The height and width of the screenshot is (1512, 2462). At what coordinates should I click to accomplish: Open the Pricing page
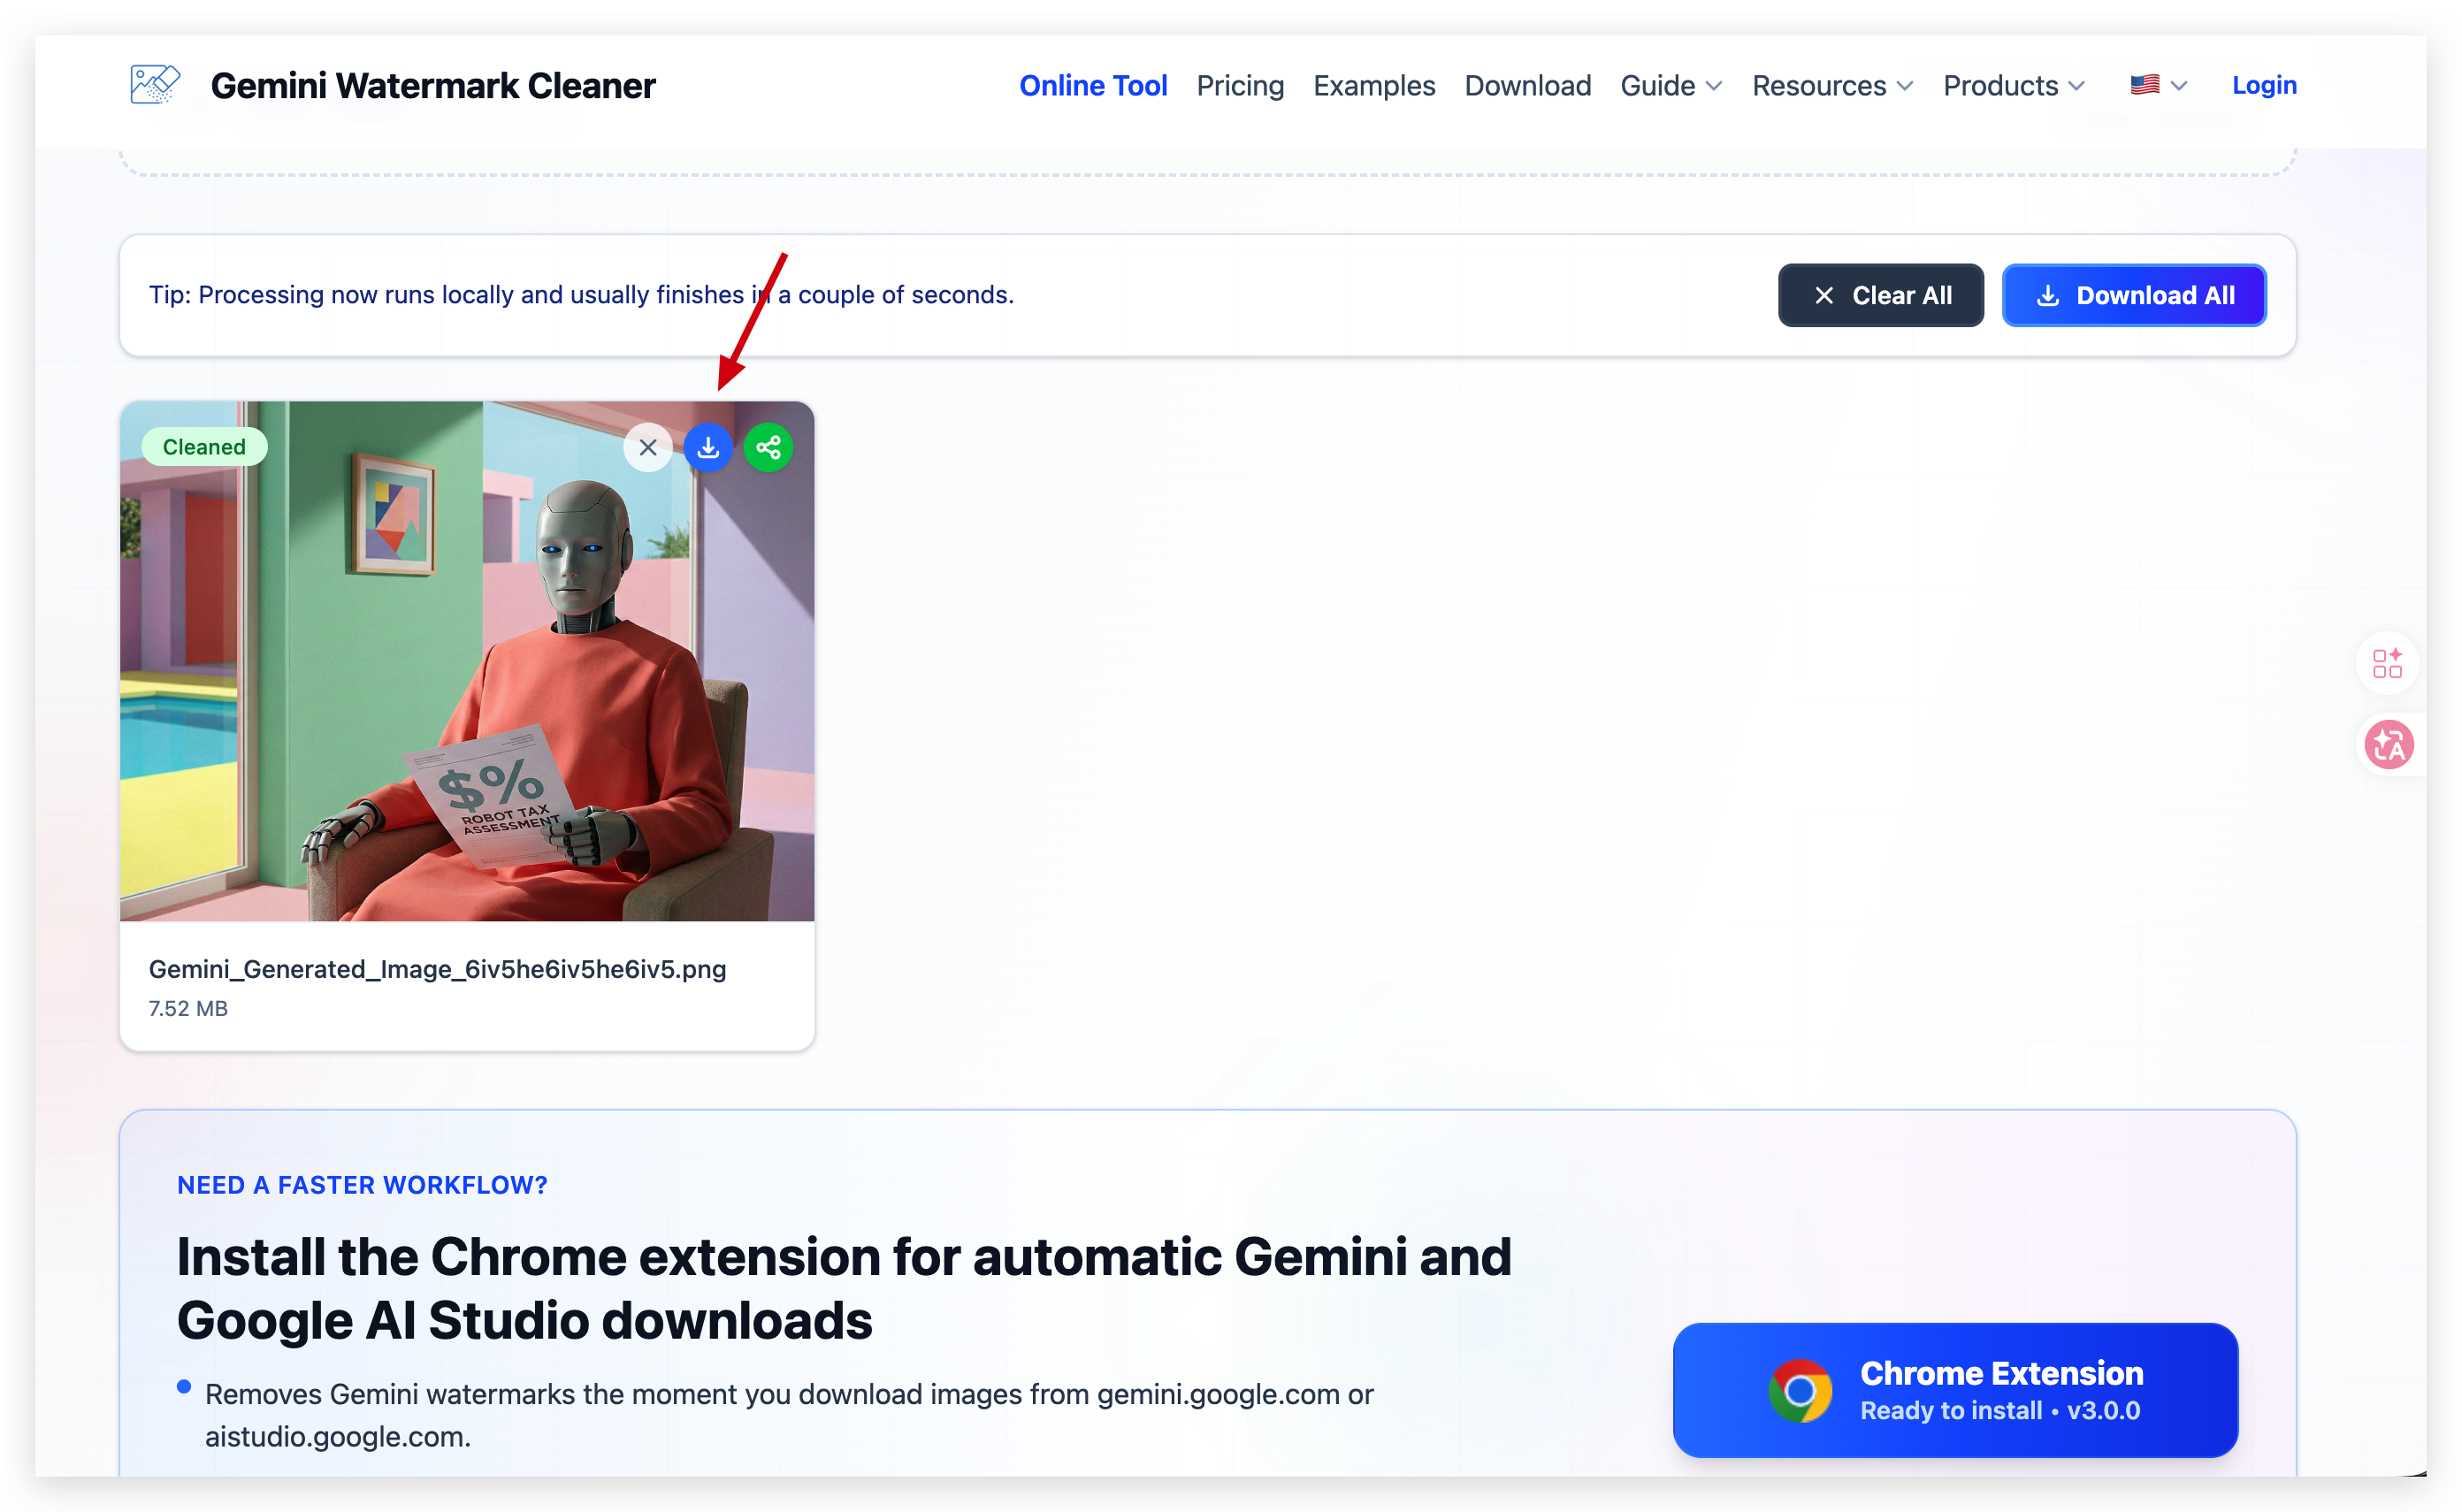[1240, 86]
